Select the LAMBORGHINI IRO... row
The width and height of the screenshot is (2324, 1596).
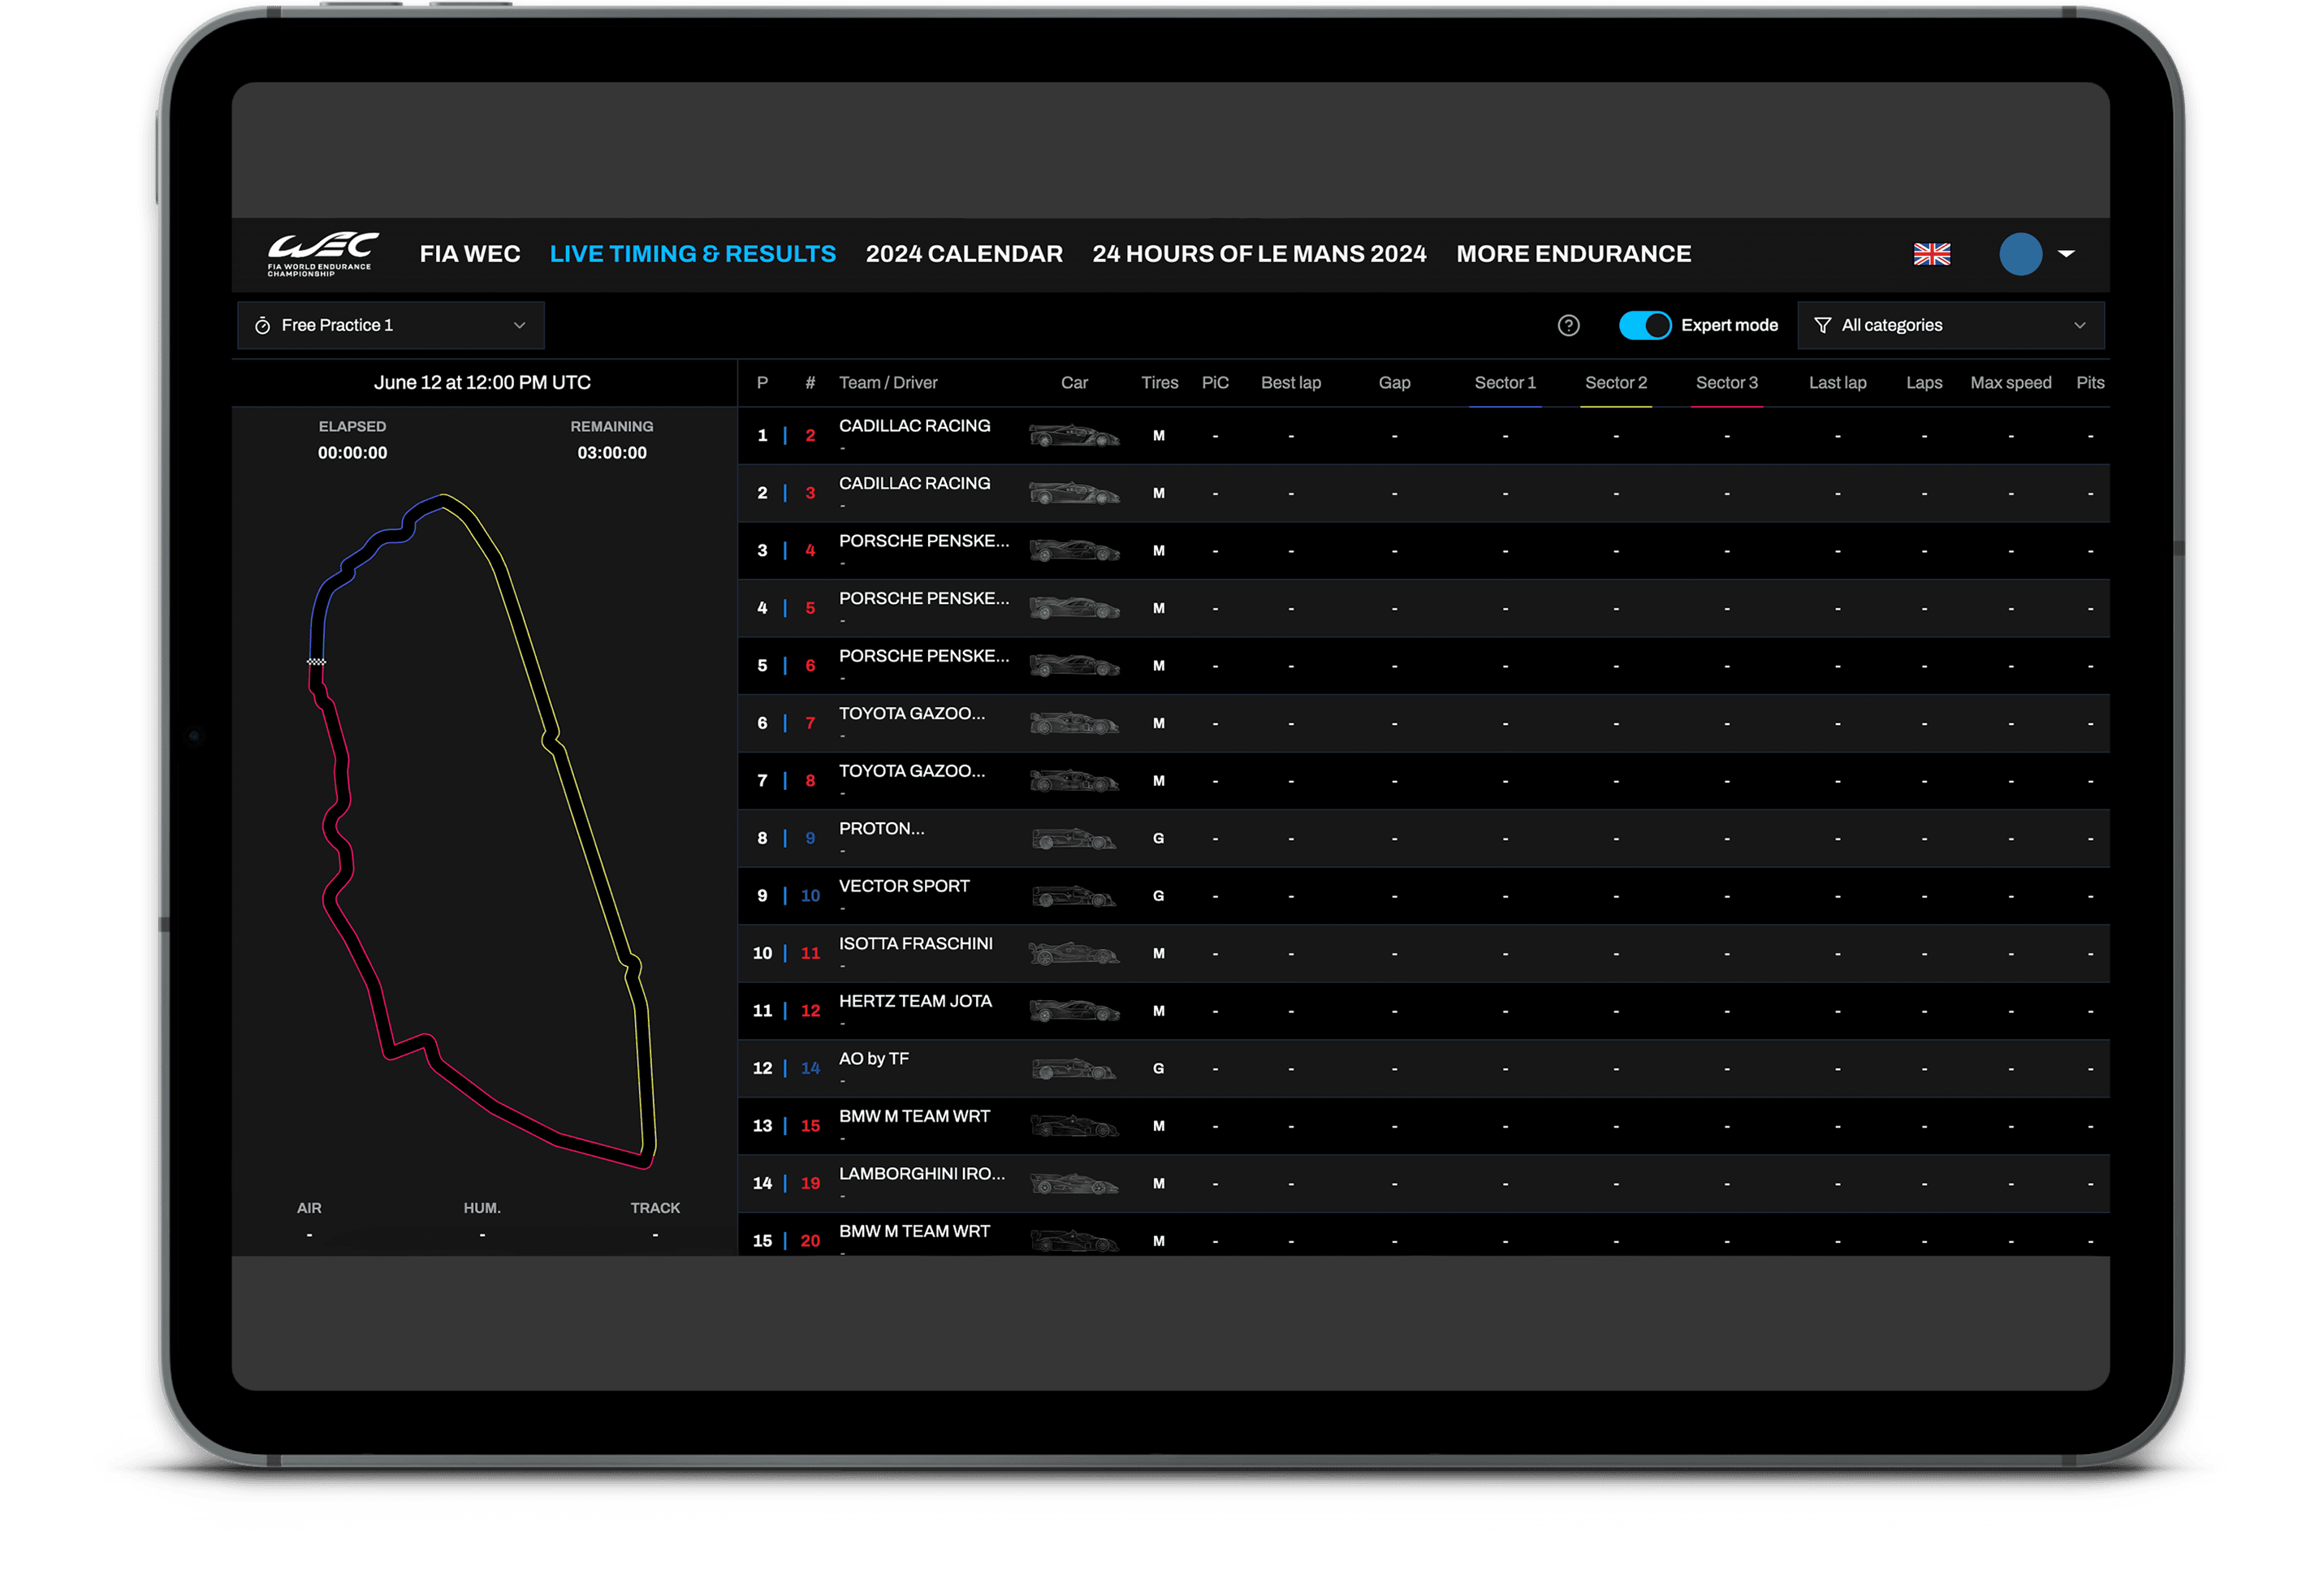tap(1423, 1183)
